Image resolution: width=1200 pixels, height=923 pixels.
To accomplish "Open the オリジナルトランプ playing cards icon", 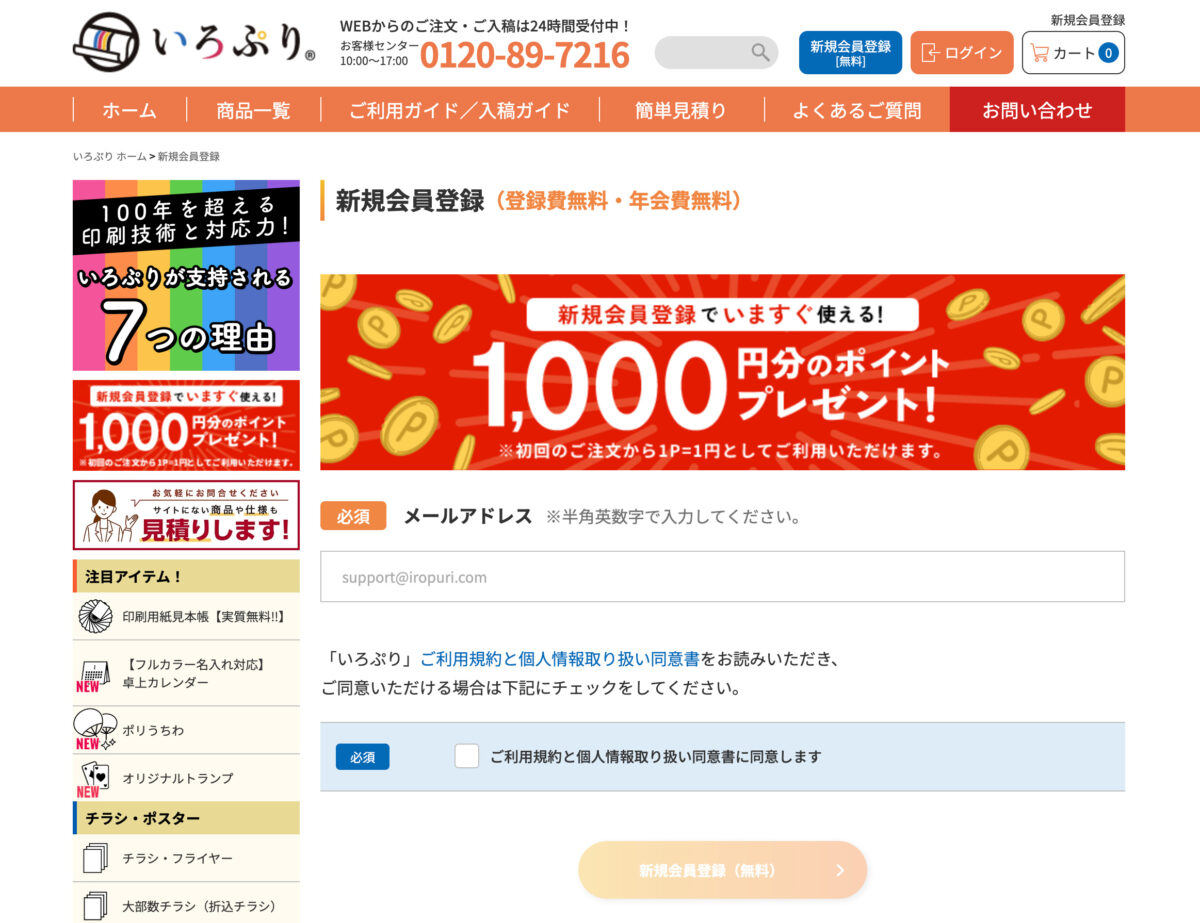I will pos(94,777).
